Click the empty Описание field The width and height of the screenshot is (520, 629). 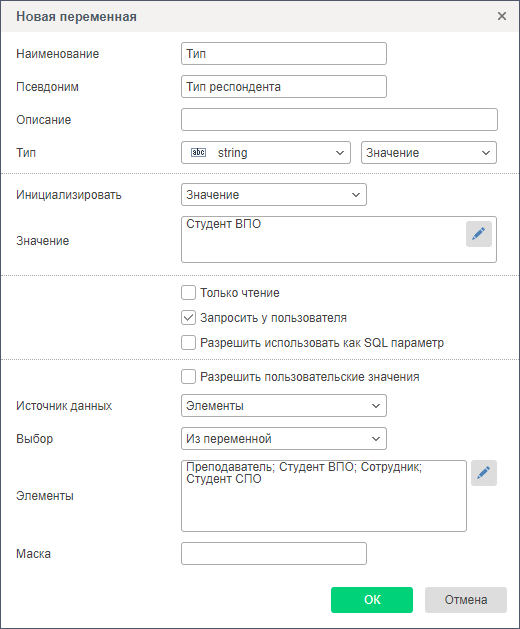(339, 119)
